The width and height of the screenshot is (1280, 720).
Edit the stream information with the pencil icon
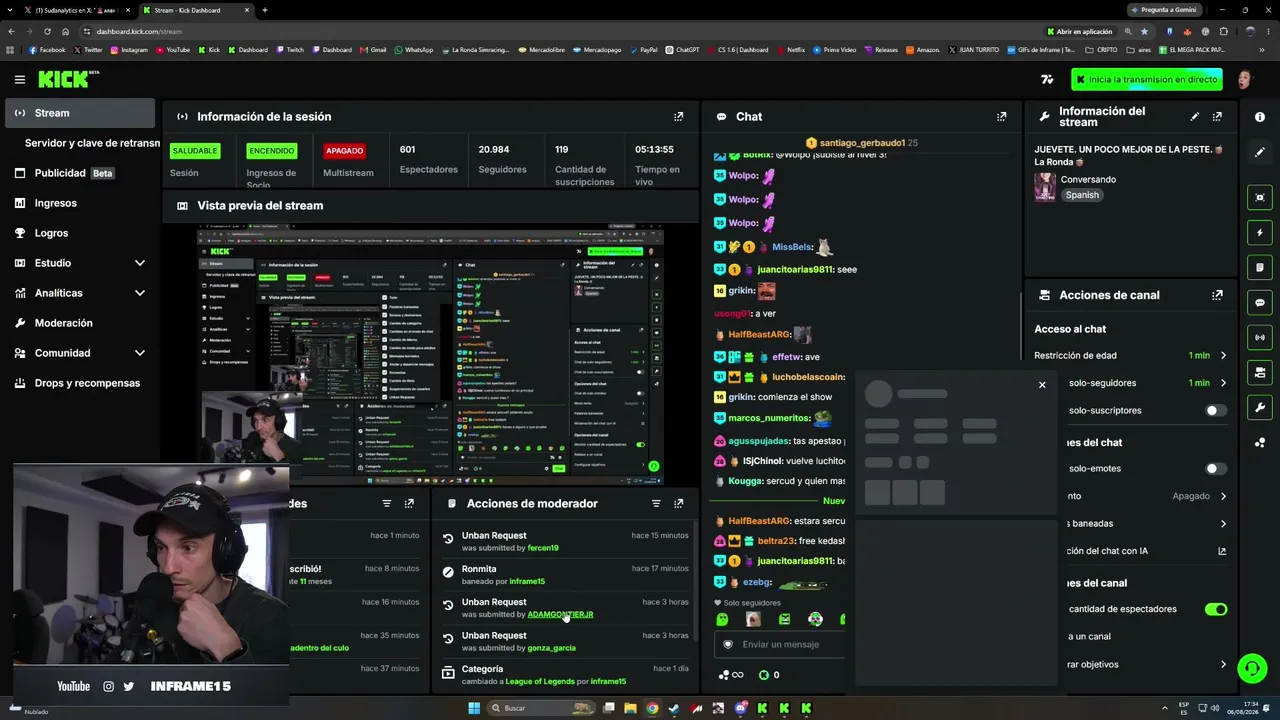pos(1194,116)
